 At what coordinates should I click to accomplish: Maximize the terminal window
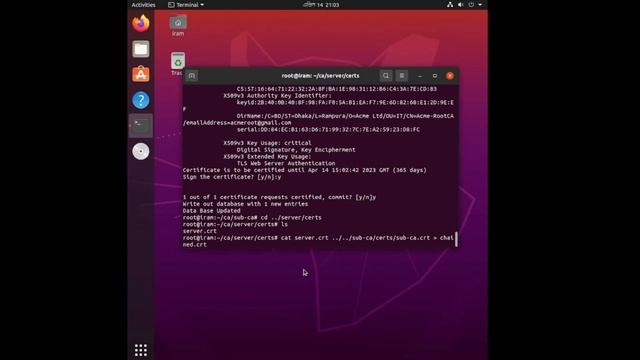(x=435, y=76)
